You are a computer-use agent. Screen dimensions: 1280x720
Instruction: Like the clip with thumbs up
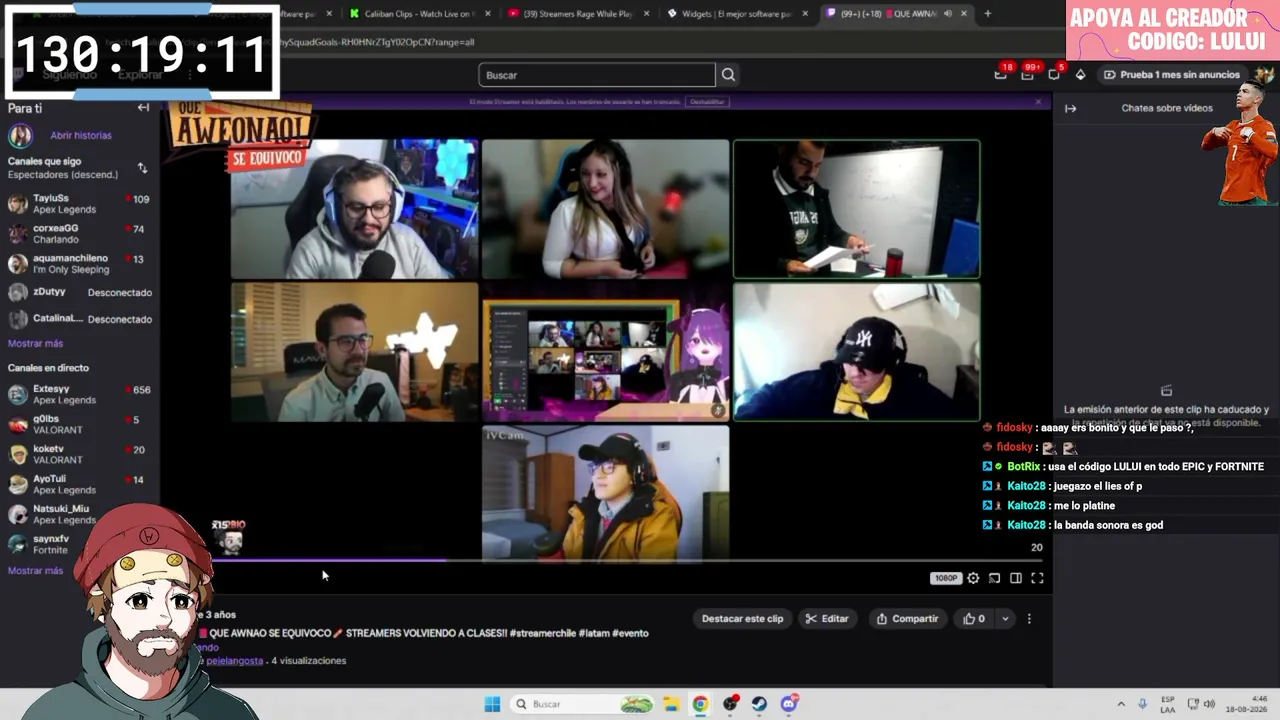[x=974, y=619]
